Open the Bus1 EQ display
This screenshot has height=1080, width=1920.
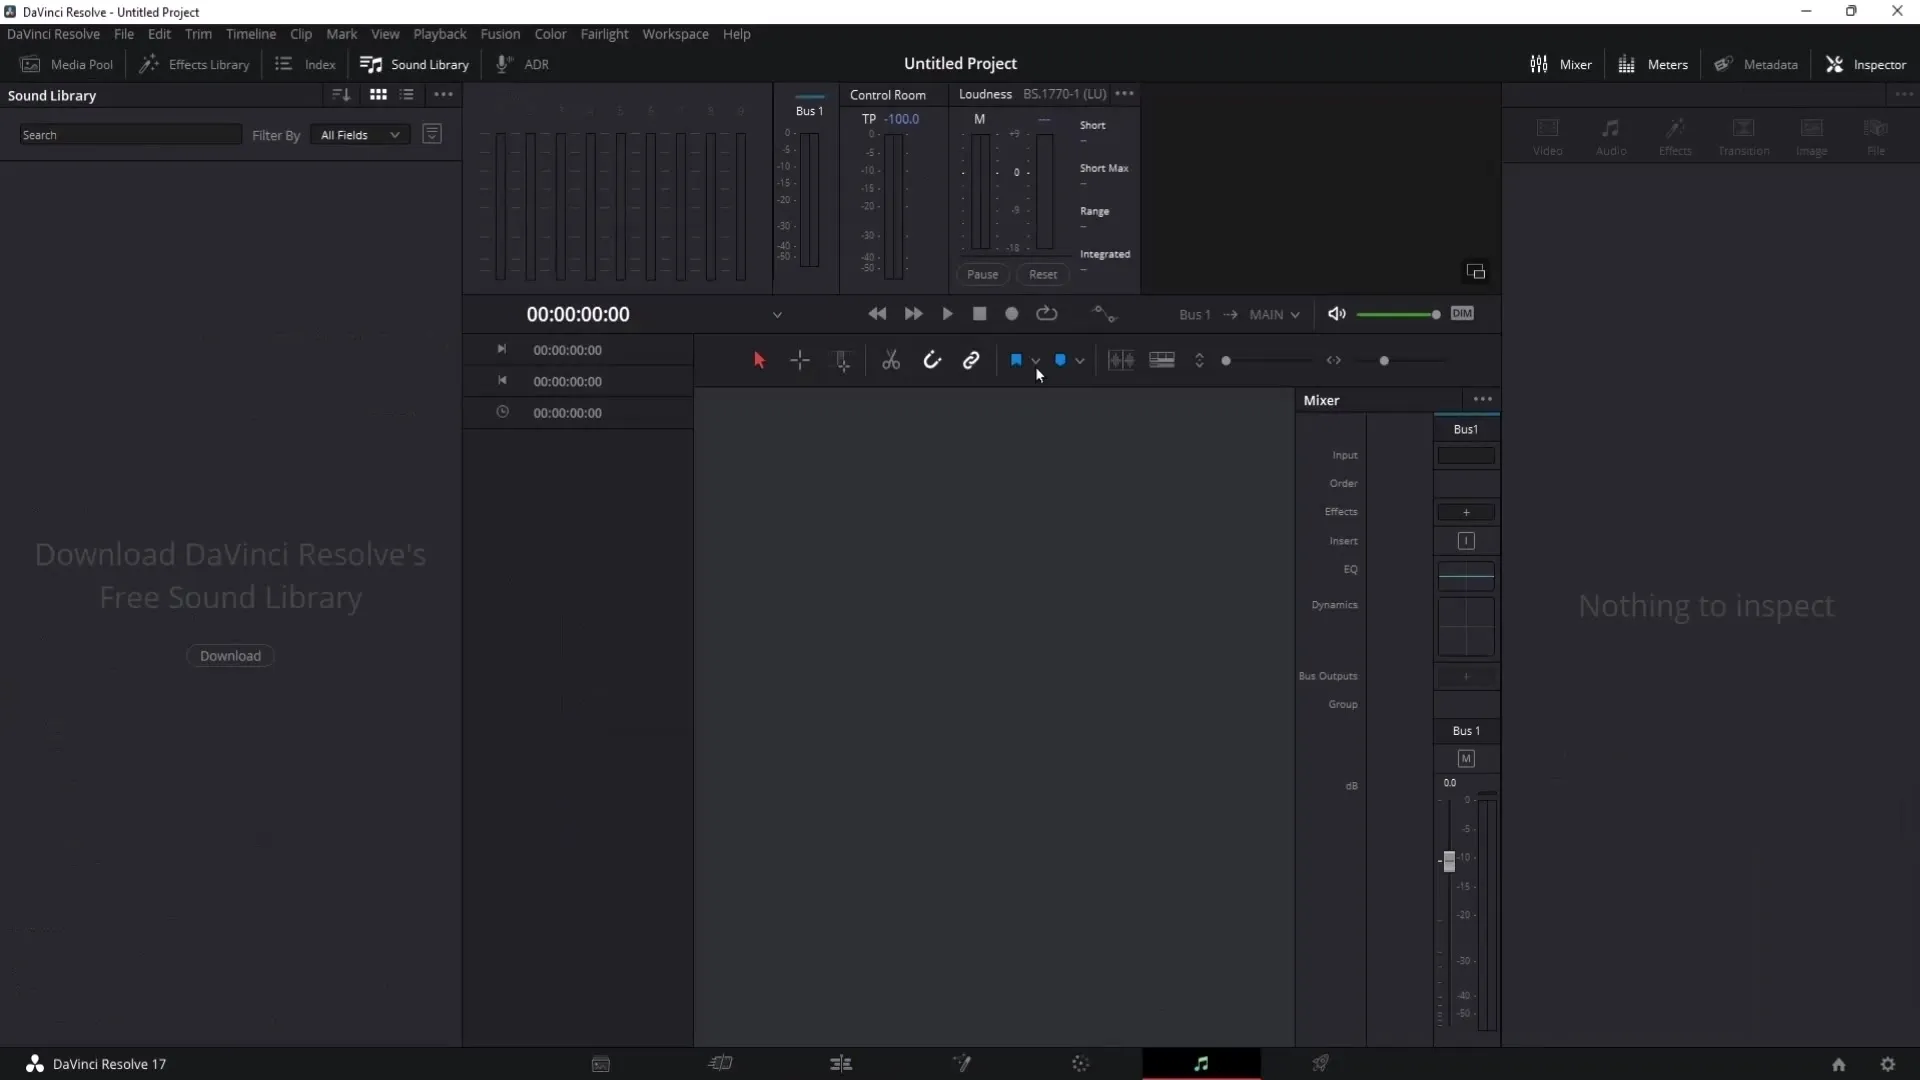[1466, 576]
